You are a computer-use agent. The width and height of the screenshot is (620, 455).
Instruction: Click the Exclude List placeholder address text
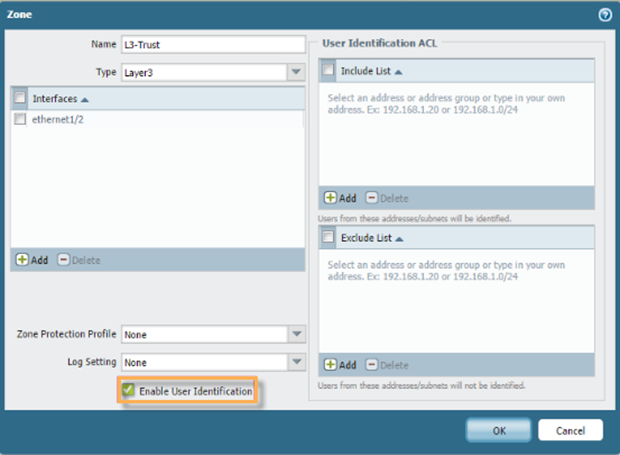pyautogui.click(x=446, y=270)
